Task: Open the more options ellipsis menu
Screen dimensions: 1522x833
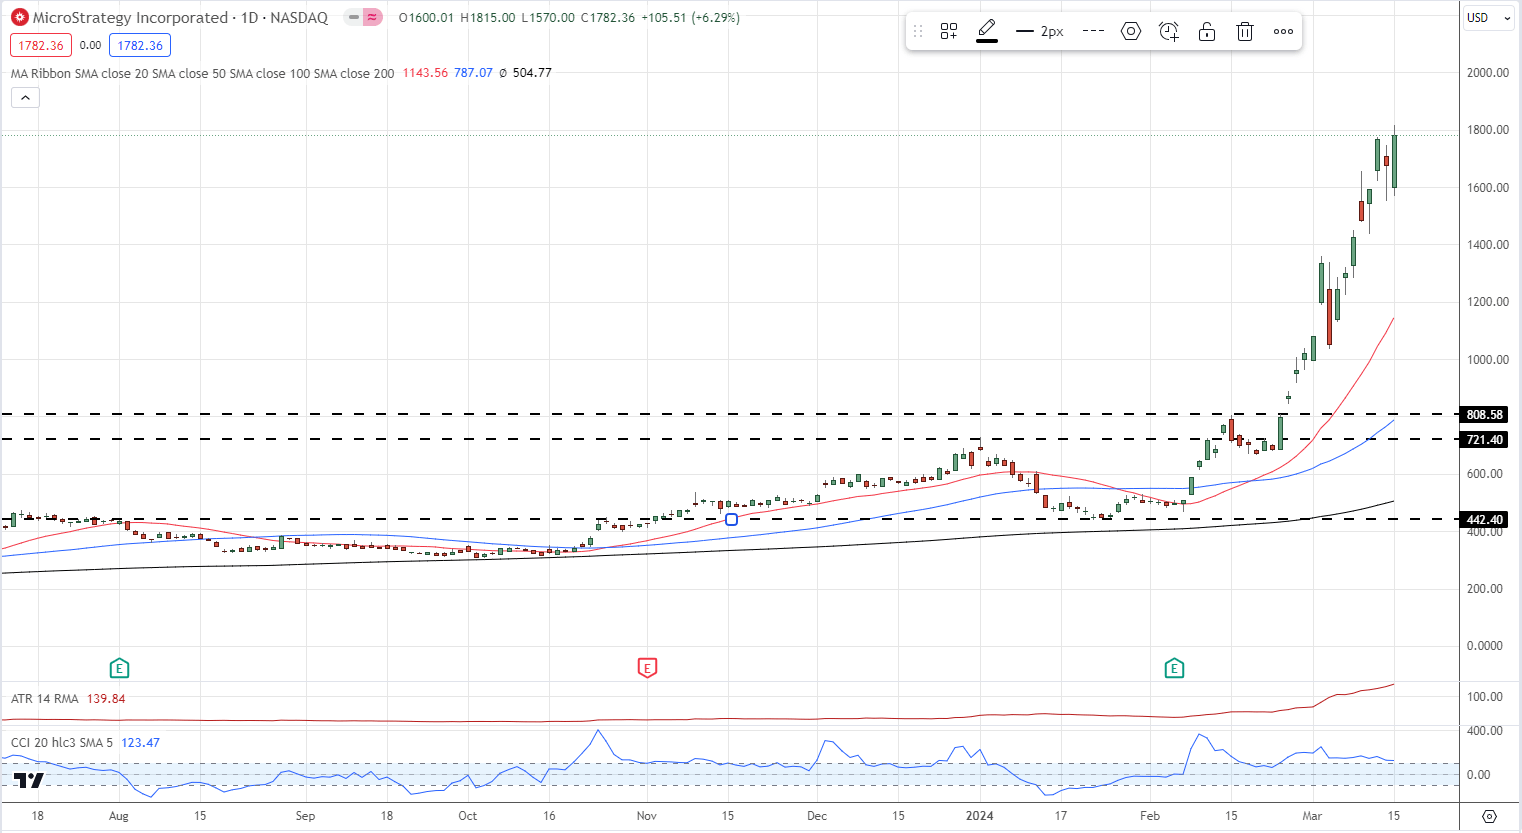Action: coord(1283,31)
